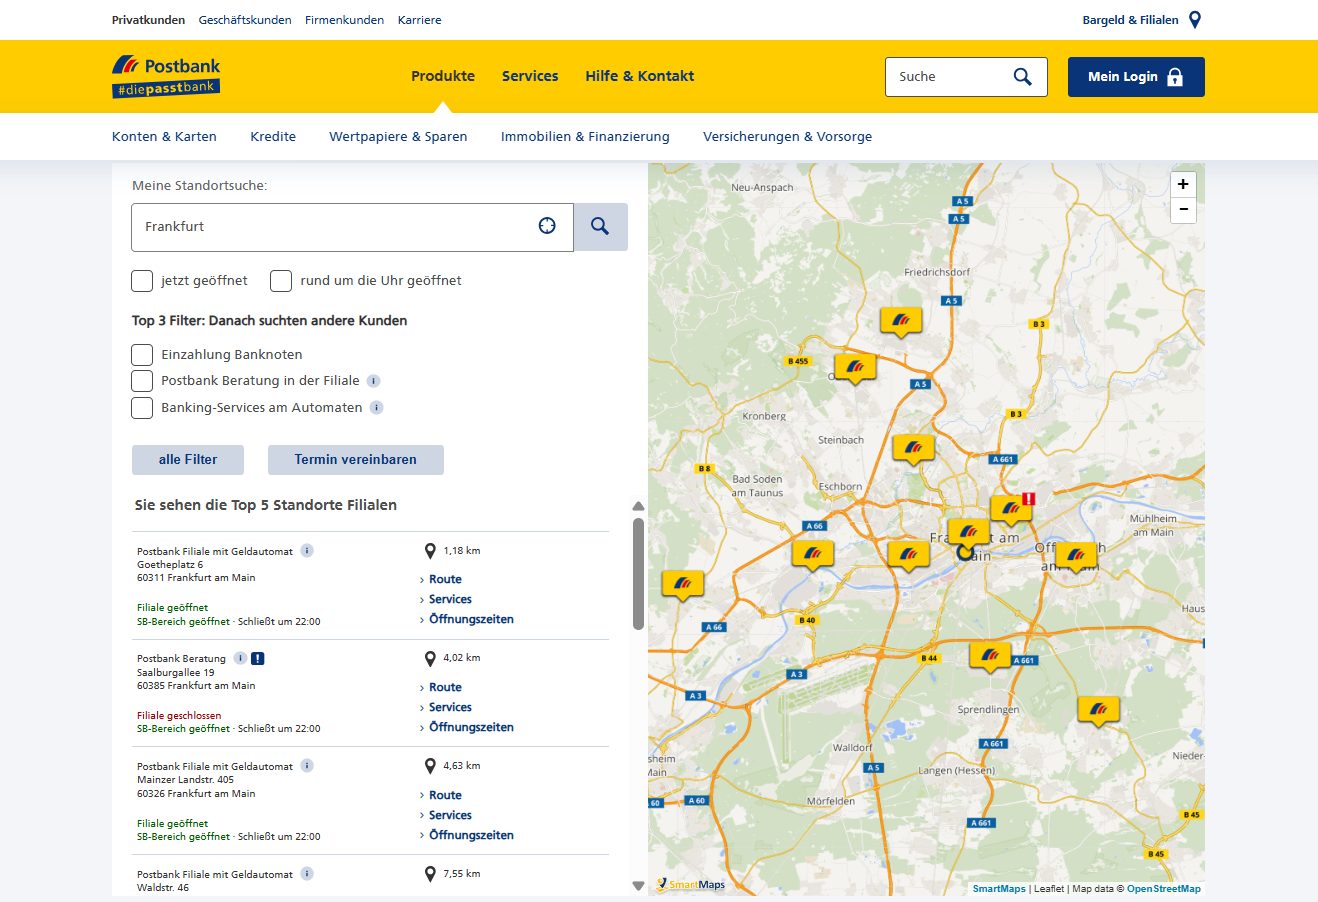The image size is (1318, 902).
Task: Open info icon for Postbank Beratung in der Filiale
Action: coord(373,381)
